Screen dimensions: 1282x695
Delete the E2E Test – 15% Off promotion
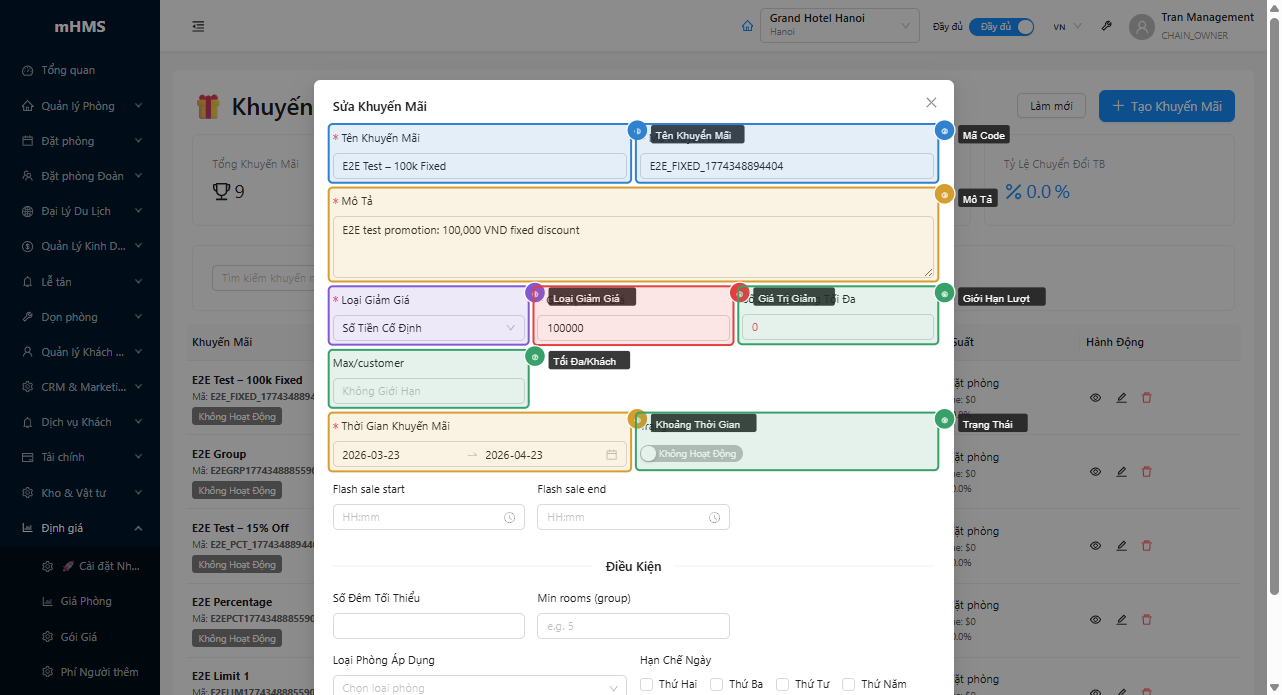[1146, 545]
